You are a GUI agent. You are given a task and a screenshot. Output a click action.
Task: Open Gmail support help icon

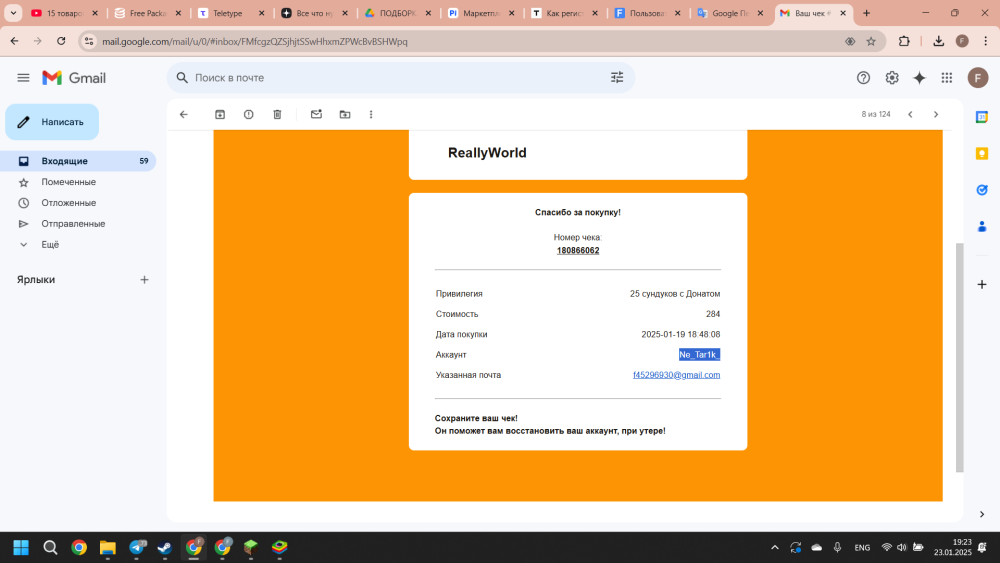click(863, 78)
